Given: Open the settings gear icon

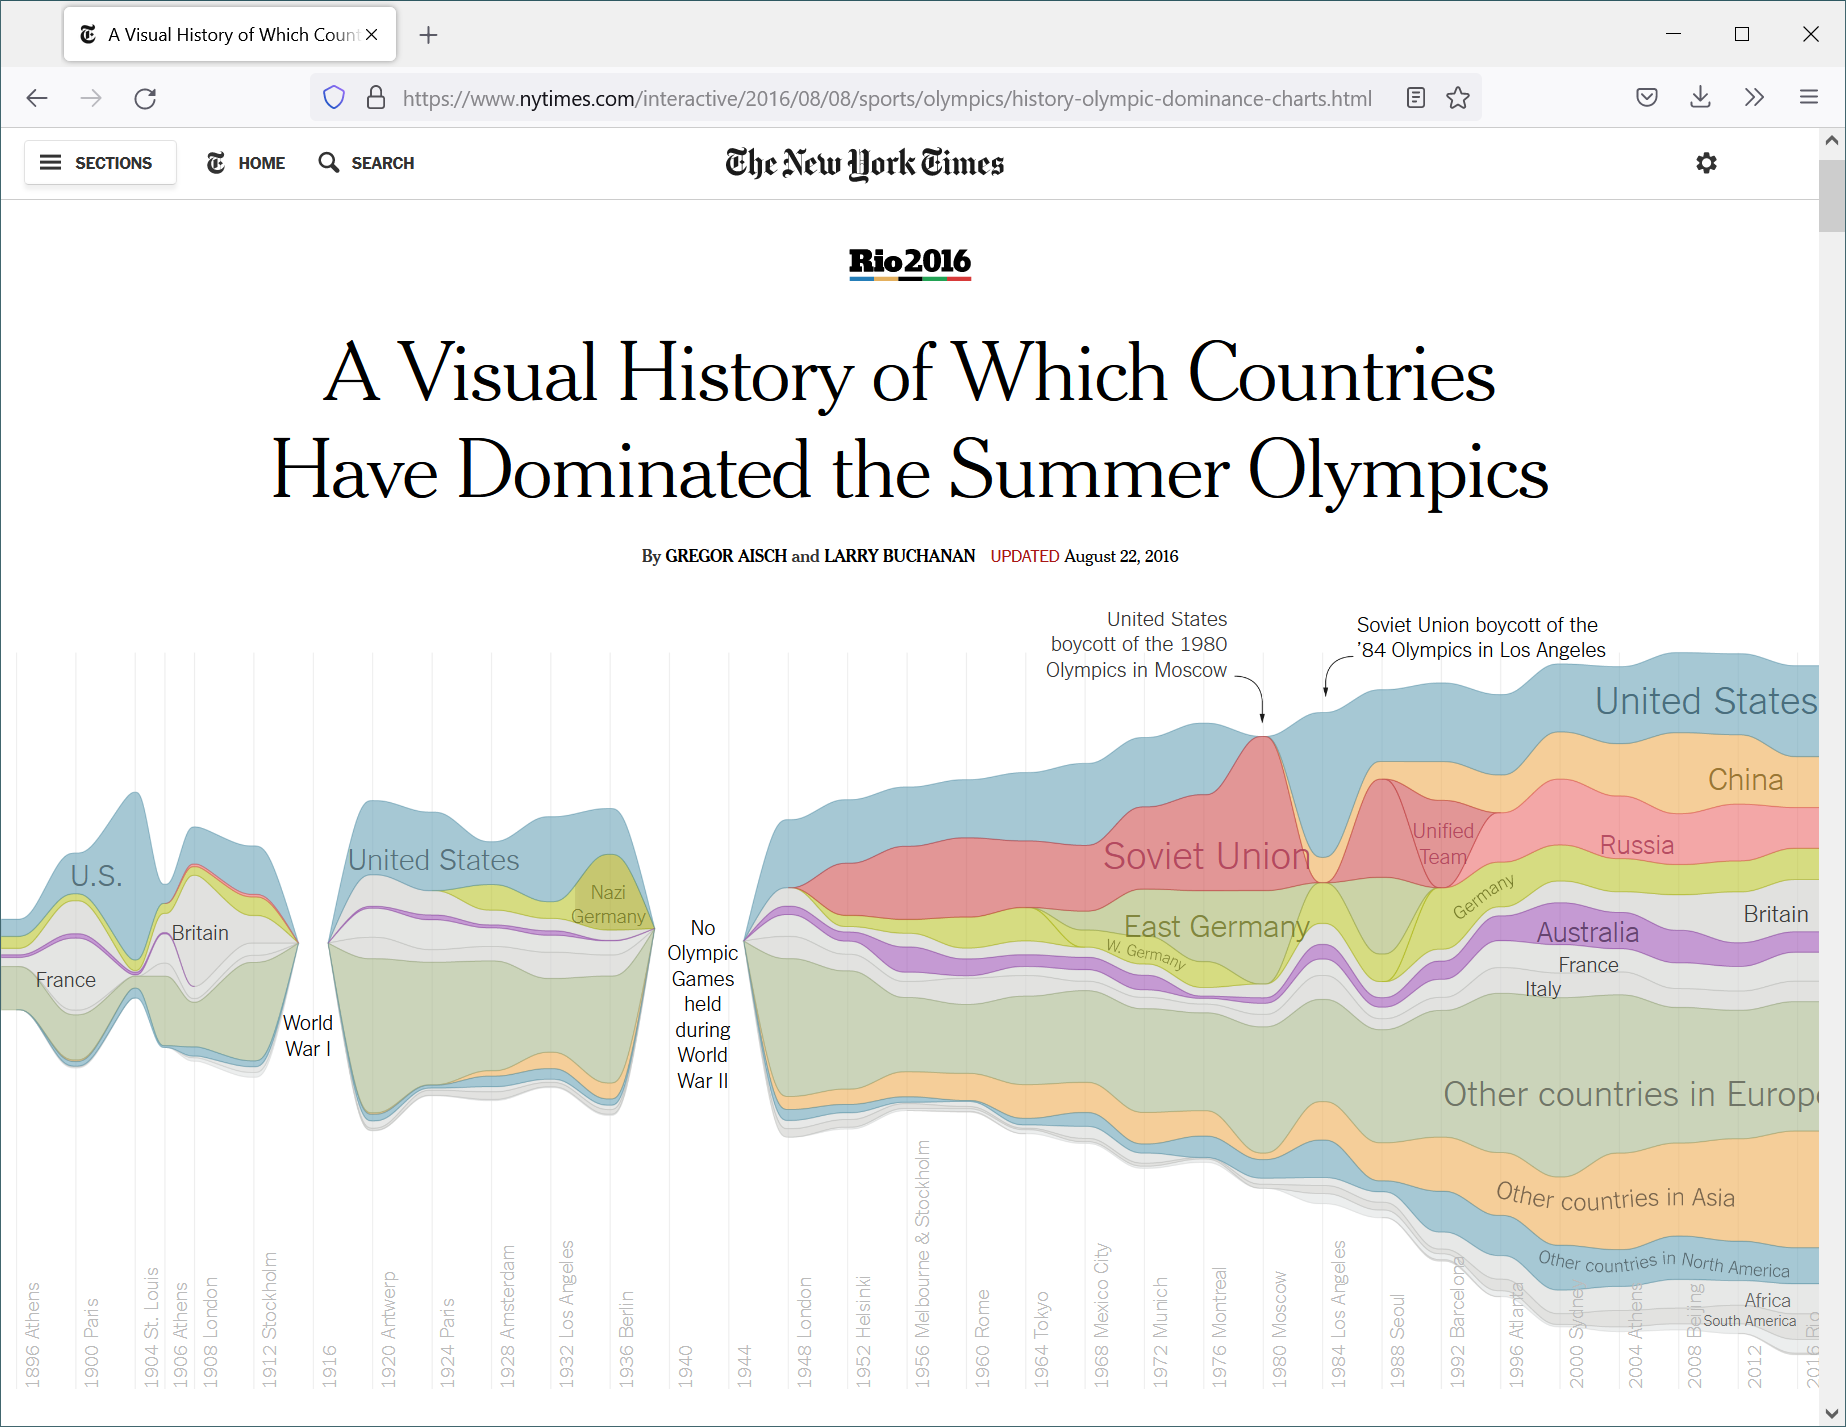Looking at the screenshot, I should point(1706,163).
